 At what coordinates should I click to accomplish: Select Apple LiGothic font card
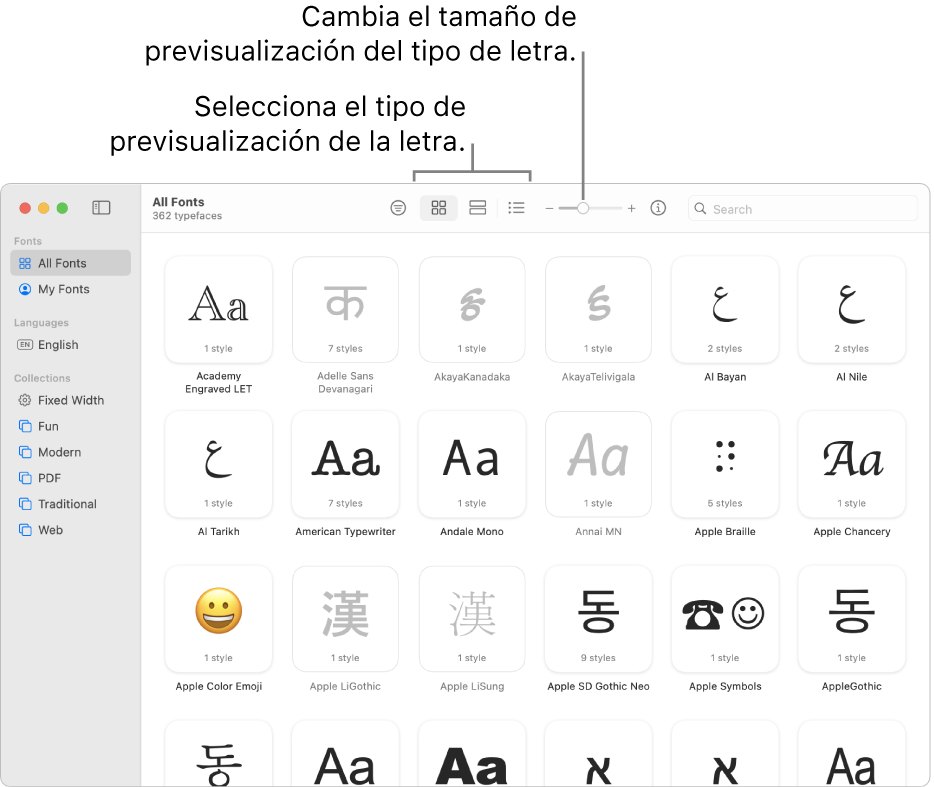[345, 619]
